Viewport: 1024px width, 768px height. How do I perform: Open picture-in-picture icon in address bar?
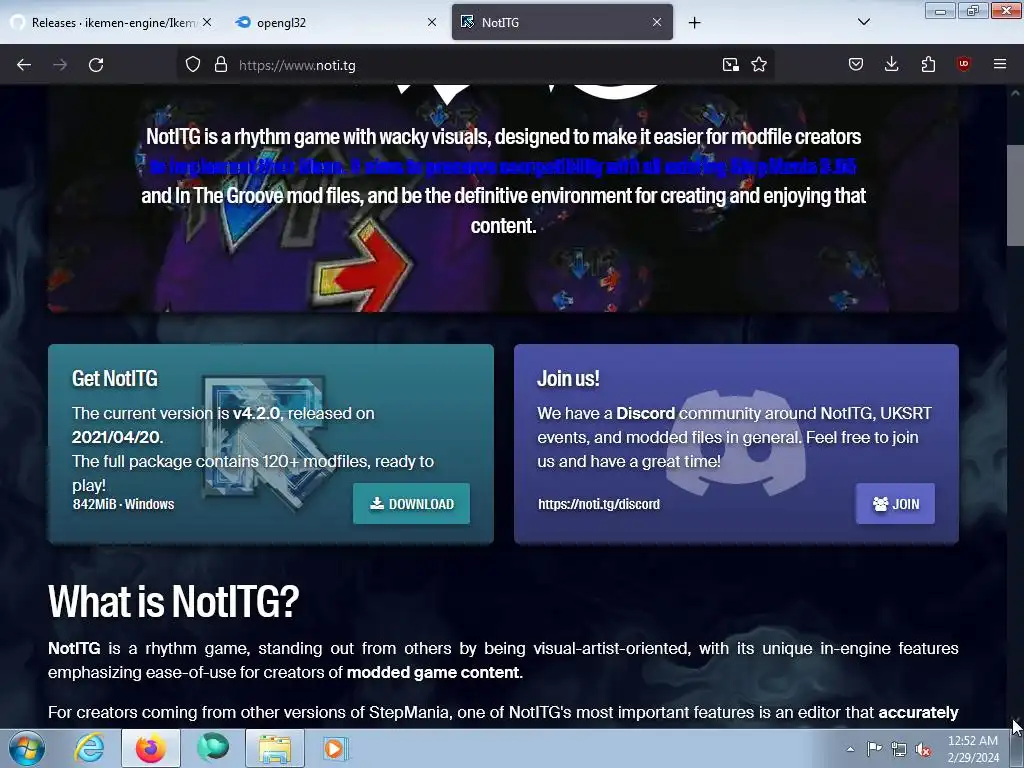point(731,65)
